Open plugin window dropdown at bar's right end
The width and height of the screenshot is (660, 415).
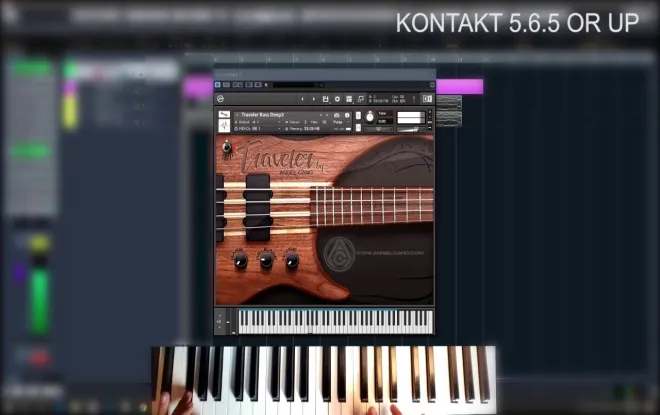pos(432,85)
